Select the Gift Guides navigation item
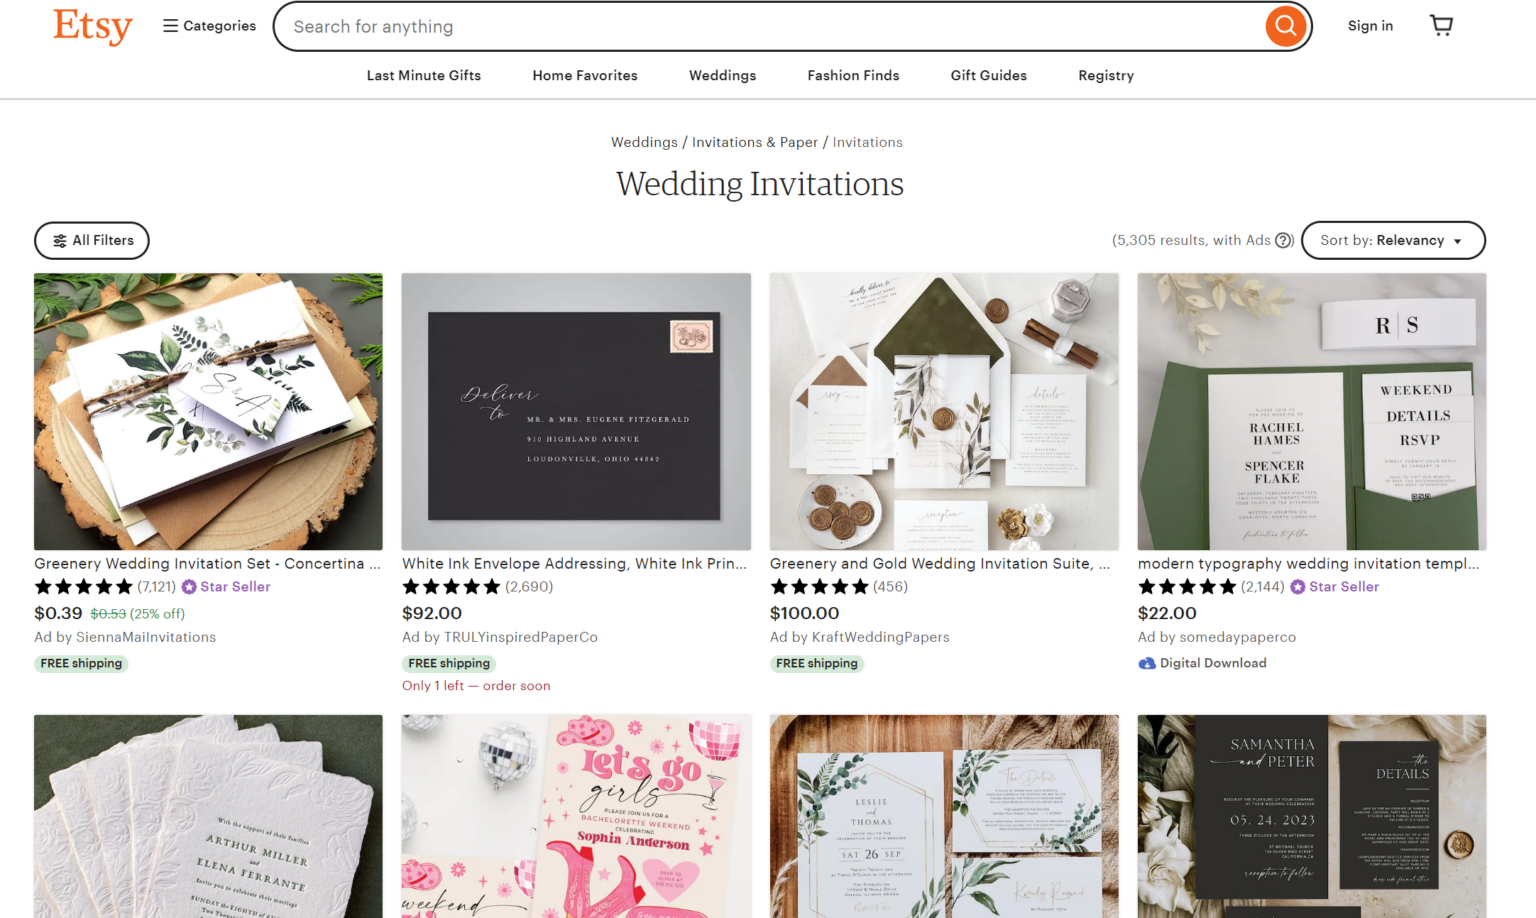 tap(988, 75)
